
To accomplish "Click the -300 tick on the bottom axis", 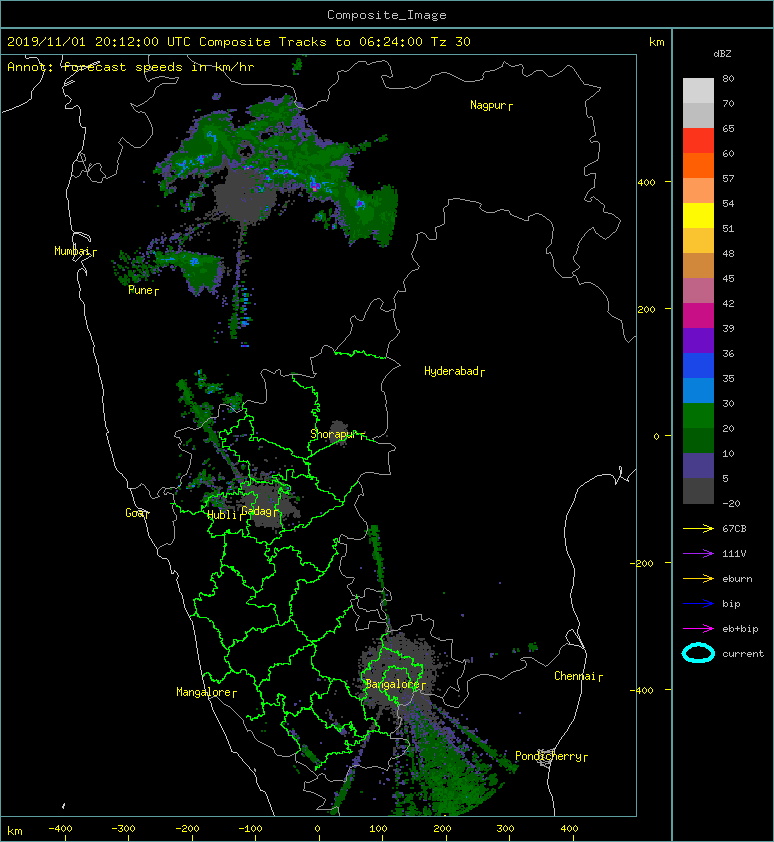I will point(123,828).
